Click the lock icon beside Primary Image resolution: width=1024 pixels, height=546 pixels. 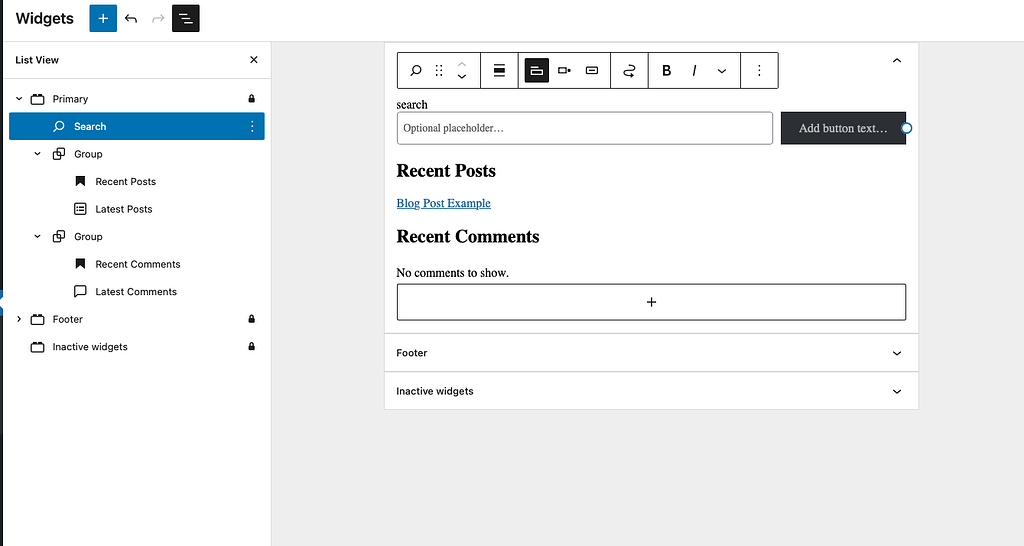pos(251,99)
